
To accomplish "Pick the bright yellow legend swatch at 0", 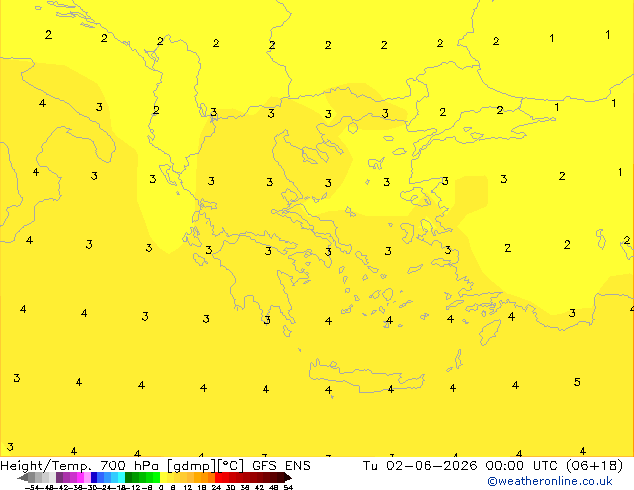I will click(163, 477).
